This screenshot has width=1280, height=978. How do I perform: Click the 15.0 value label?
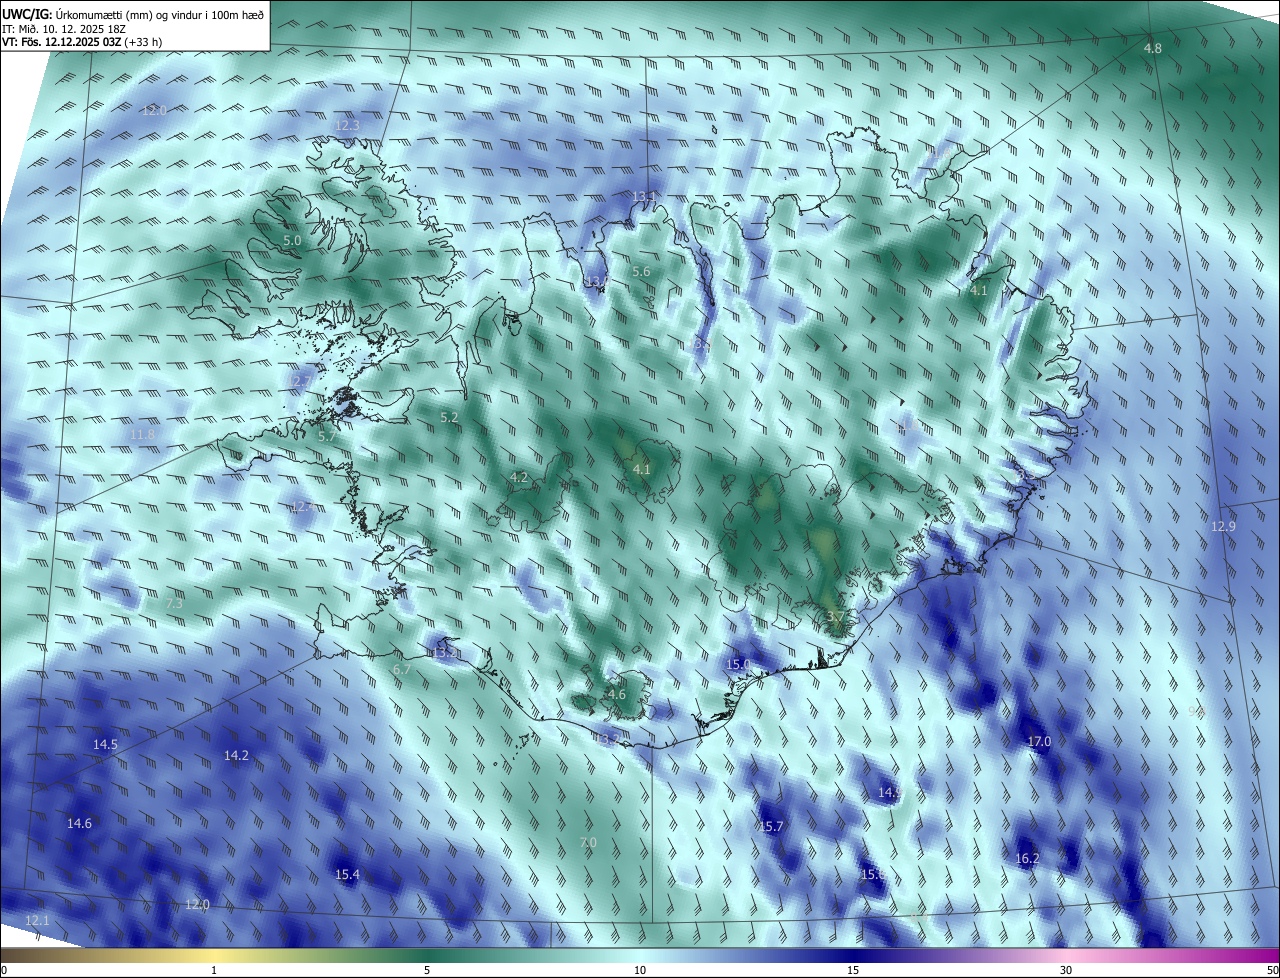pyautogui.click(x=738, y=664)
